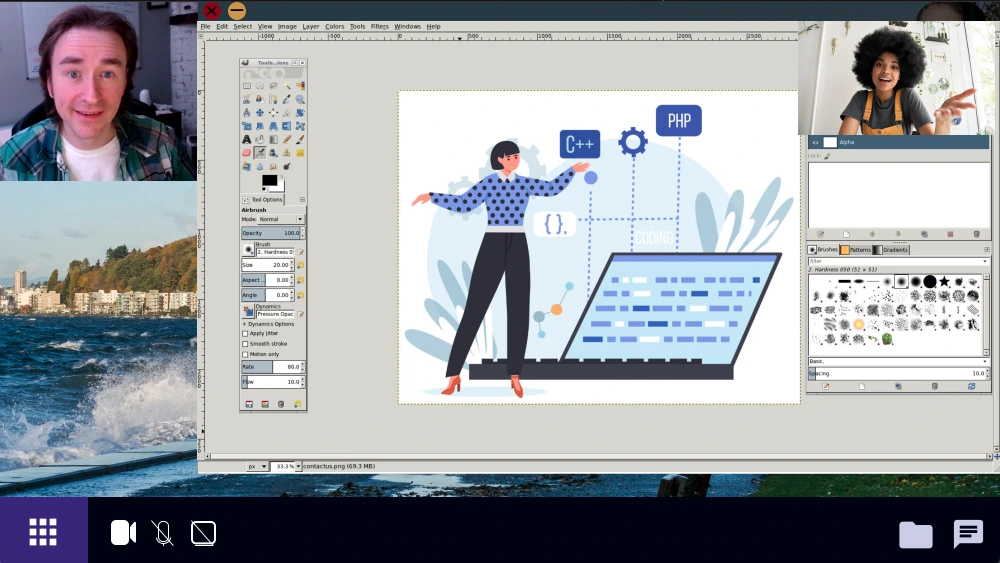Select the Rectangle Select tool
The width and height of the screenshot is (1000, 563).
pos(247,86)
